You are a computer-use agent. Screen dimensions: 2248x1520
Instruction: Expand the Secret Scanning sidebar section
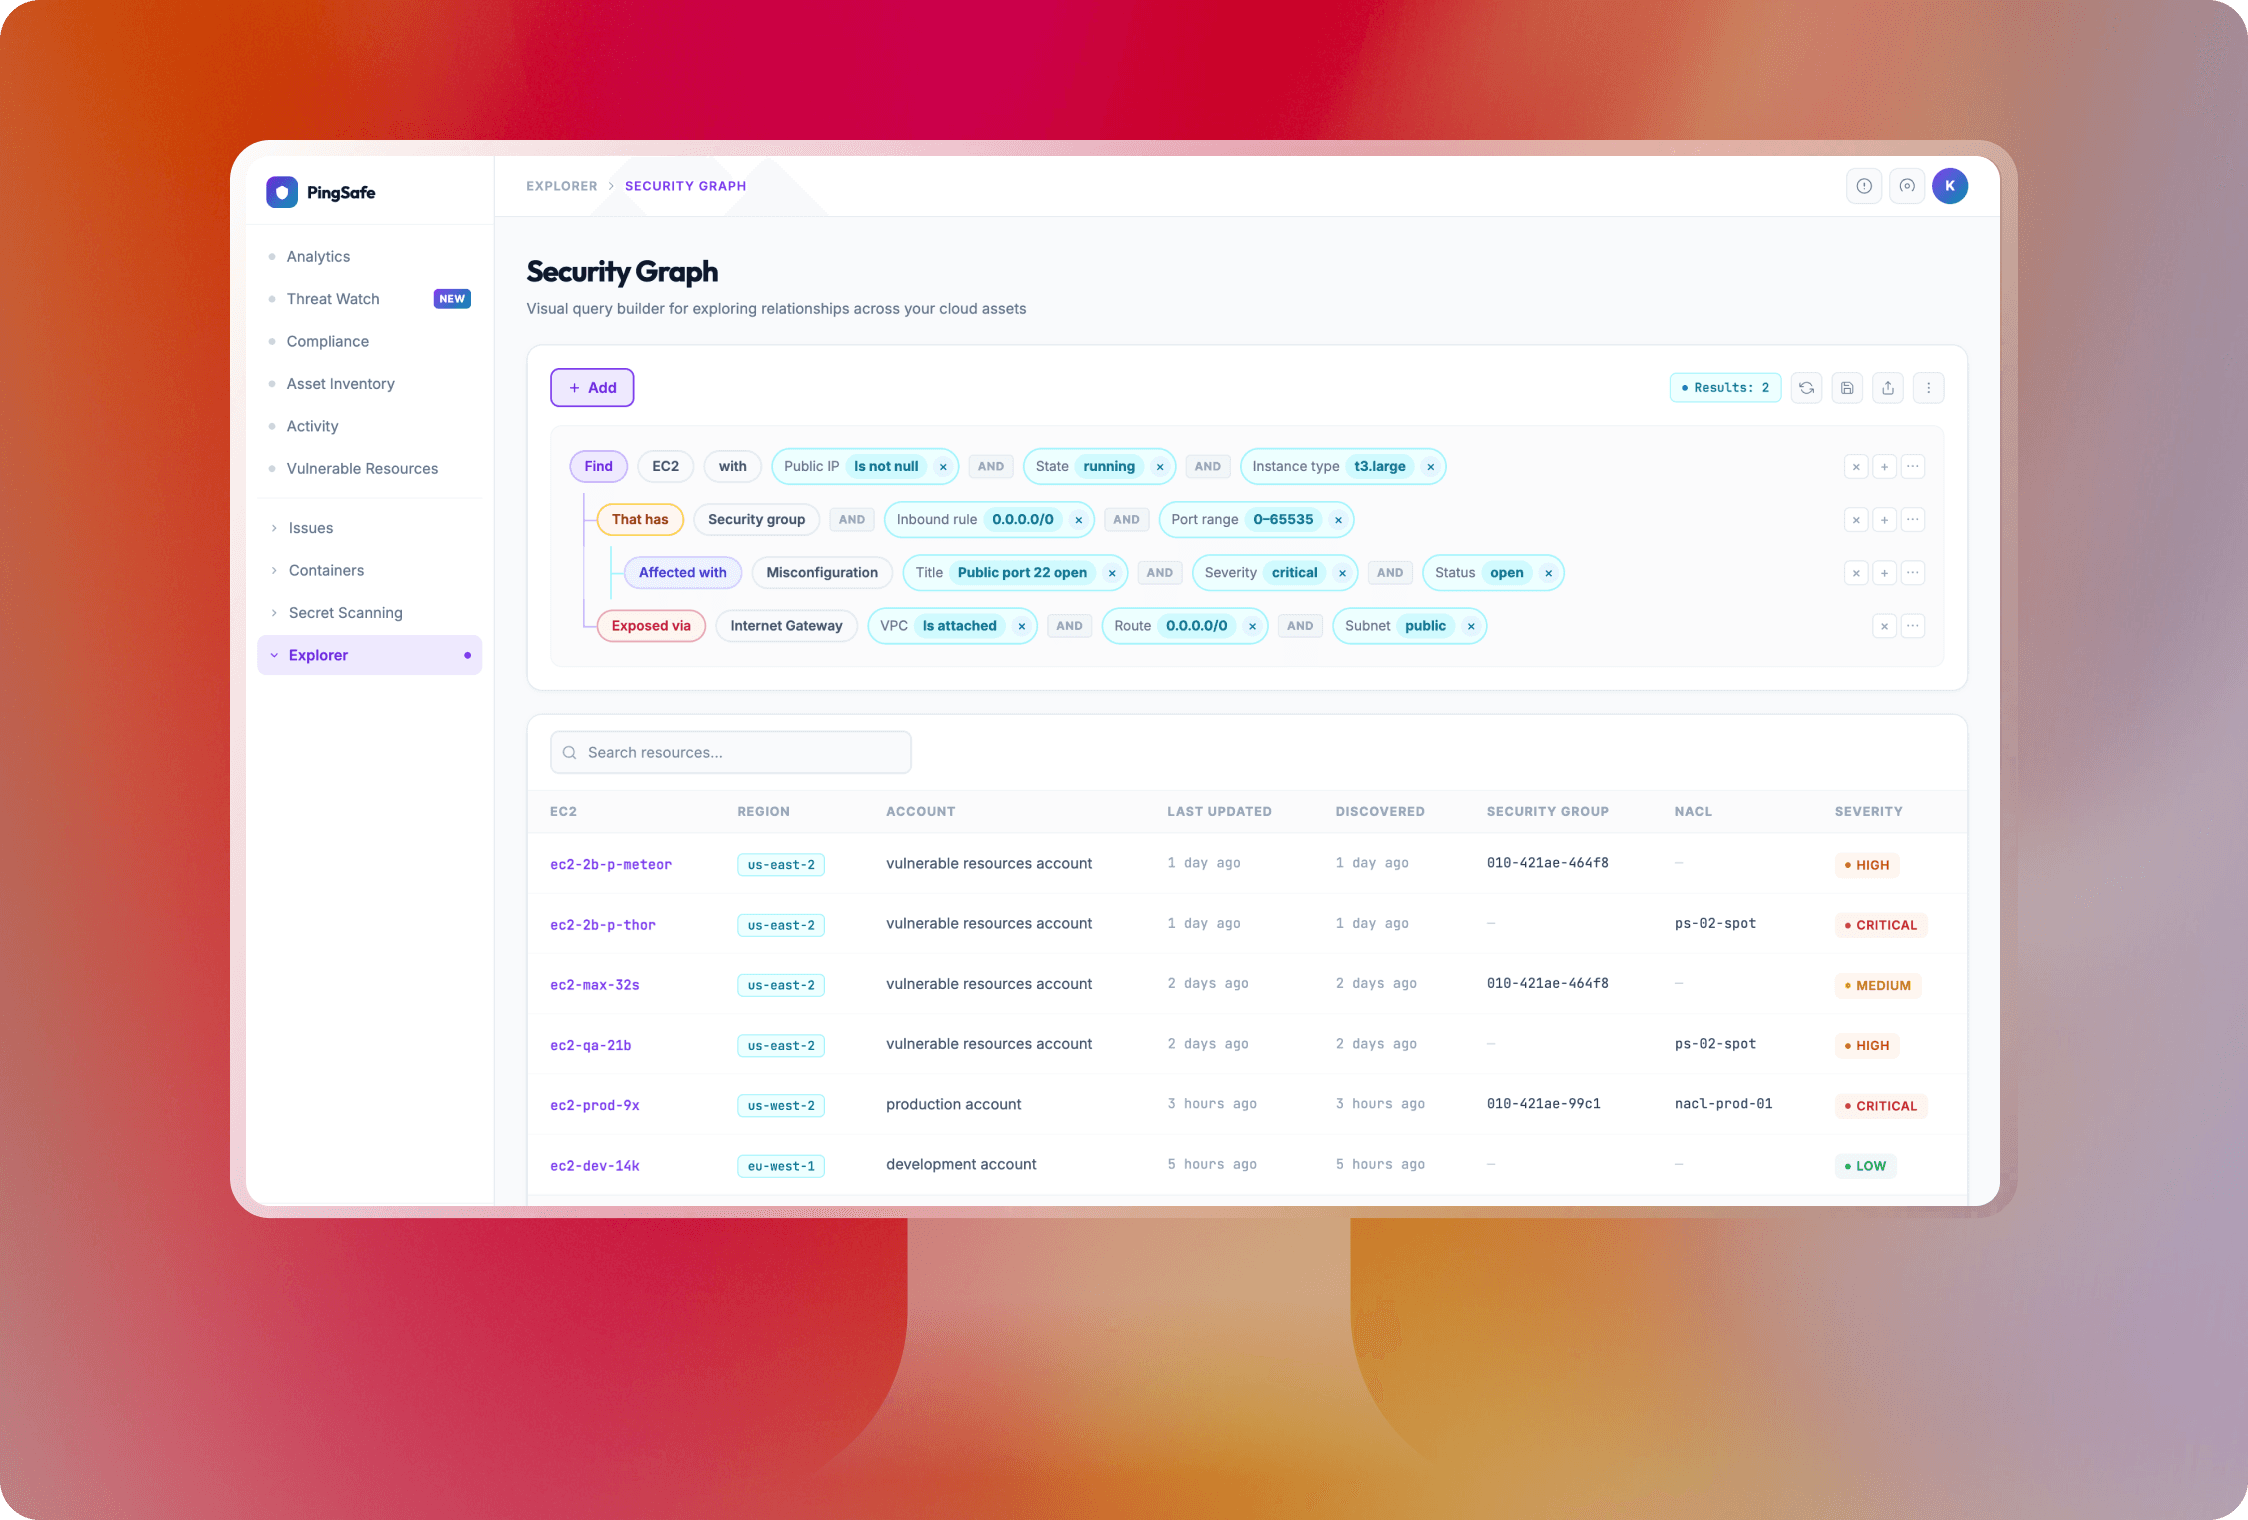[x=369, y=613]
